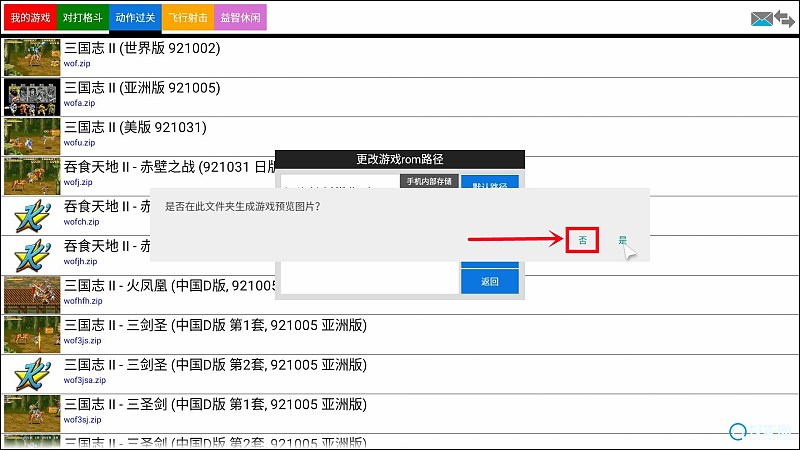Select 三国志 II (世界版 921002)
800x450 pixels.
coord(142,48)
